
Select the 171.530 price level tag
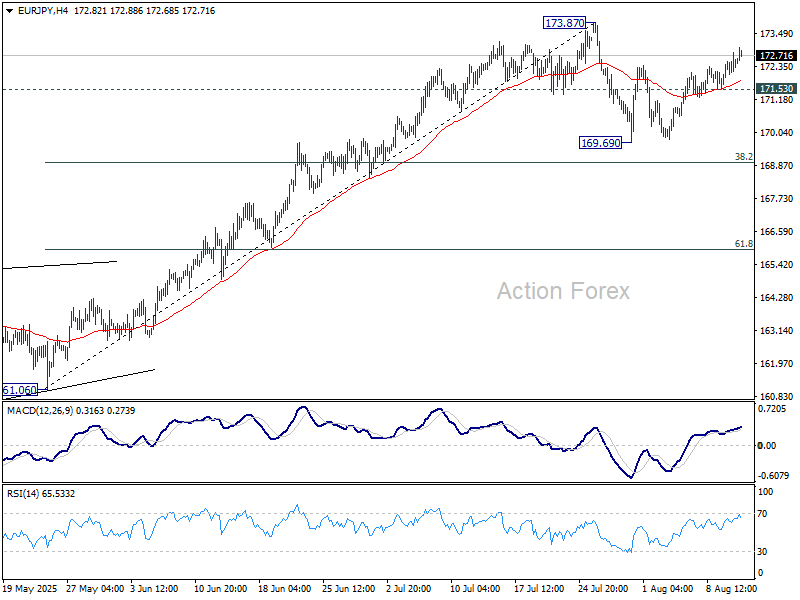(x=776, y=89)
